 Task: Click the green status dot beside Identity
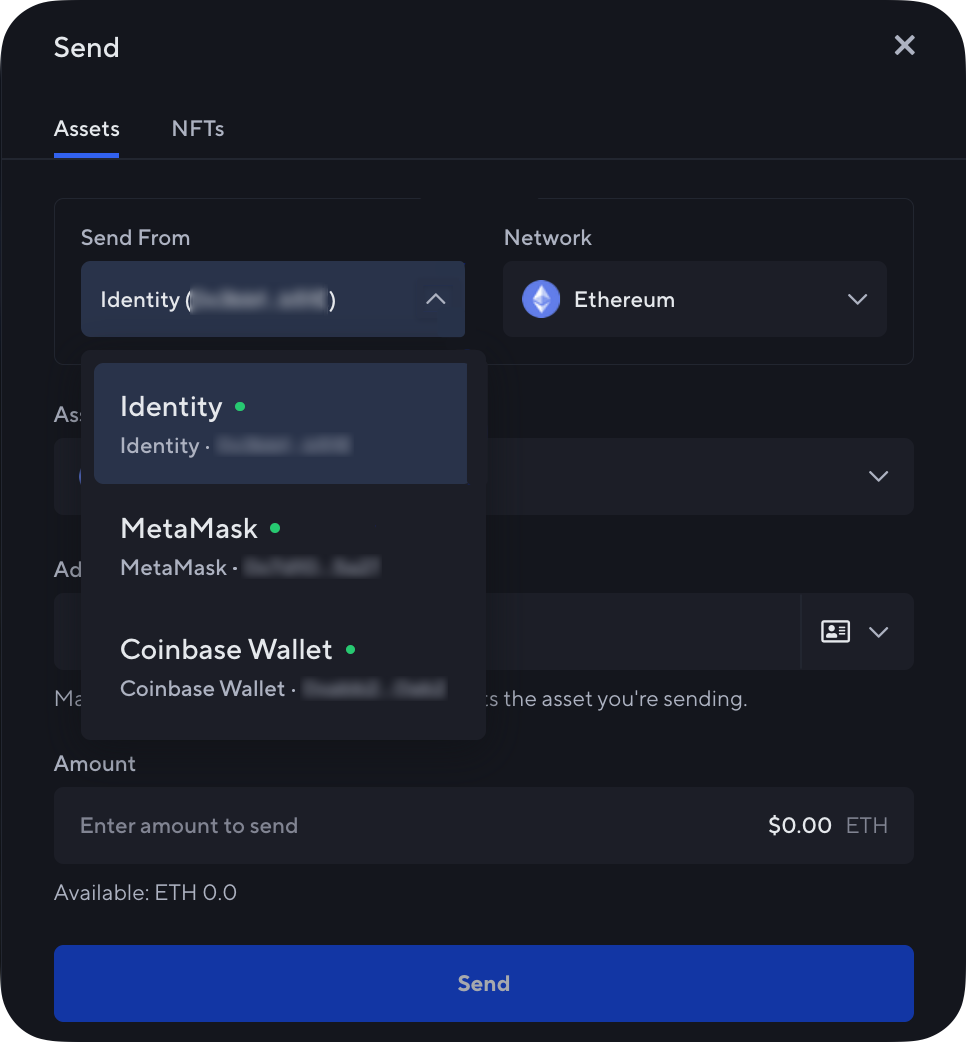[x=241, y=407]
